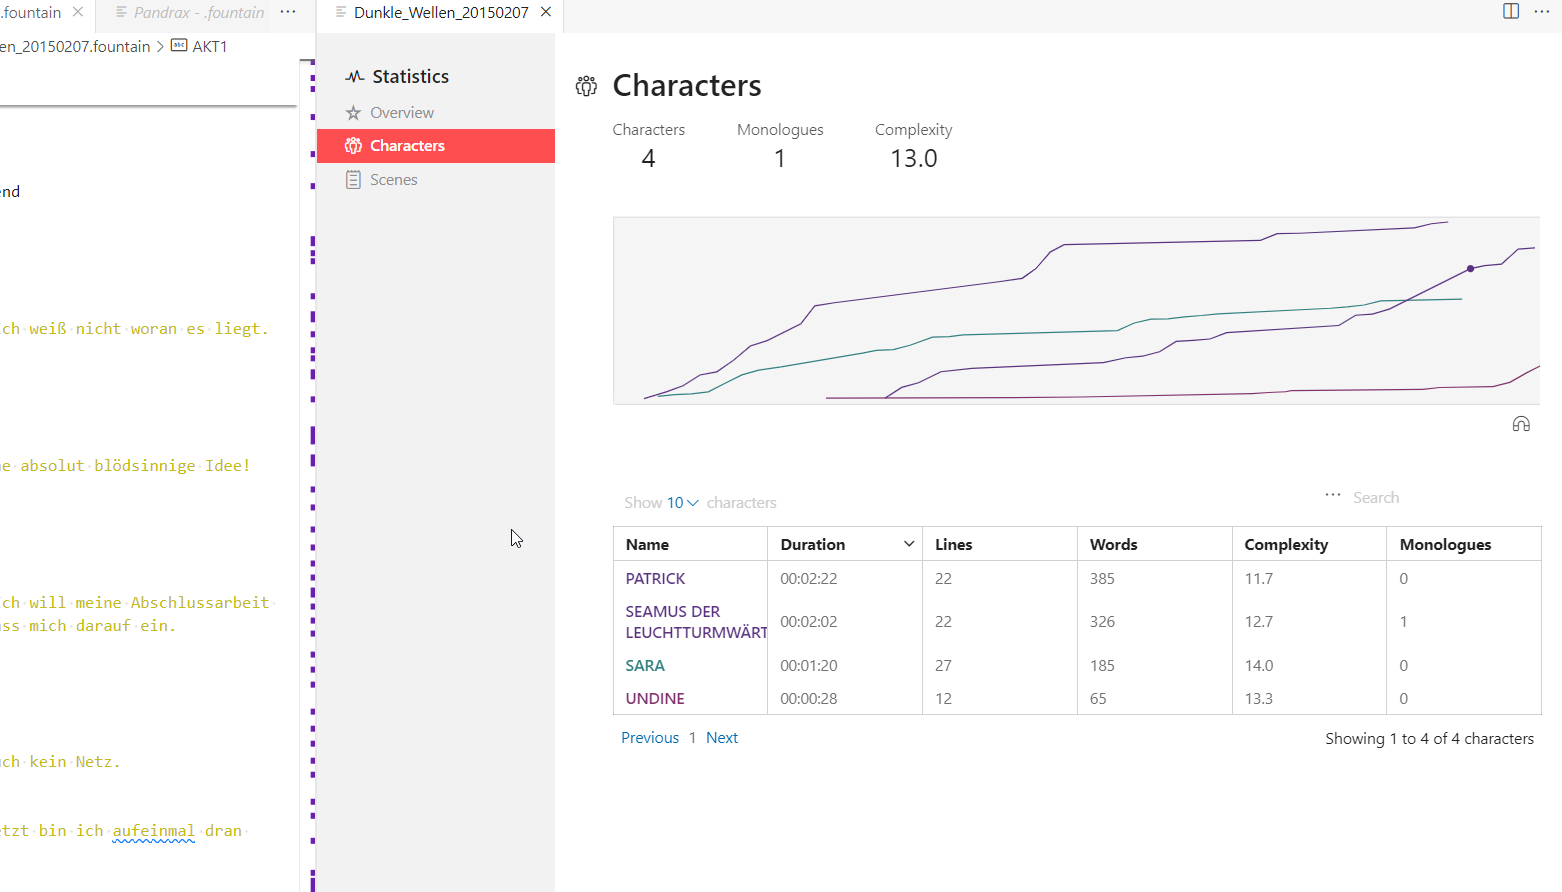
Task: Click the Statistics pulse icon
Action: (x=355, y=76)
